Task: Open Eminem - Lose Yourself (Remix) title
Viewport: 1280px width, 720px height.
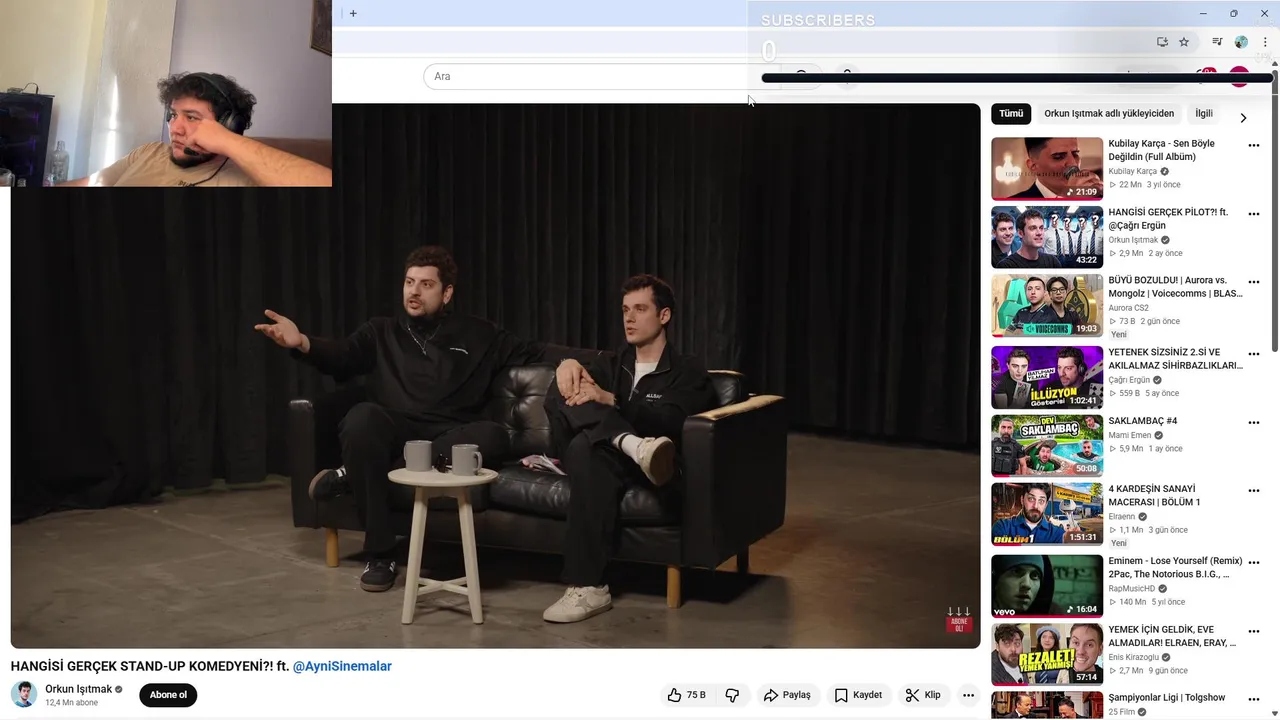Action: point(1175,568)
